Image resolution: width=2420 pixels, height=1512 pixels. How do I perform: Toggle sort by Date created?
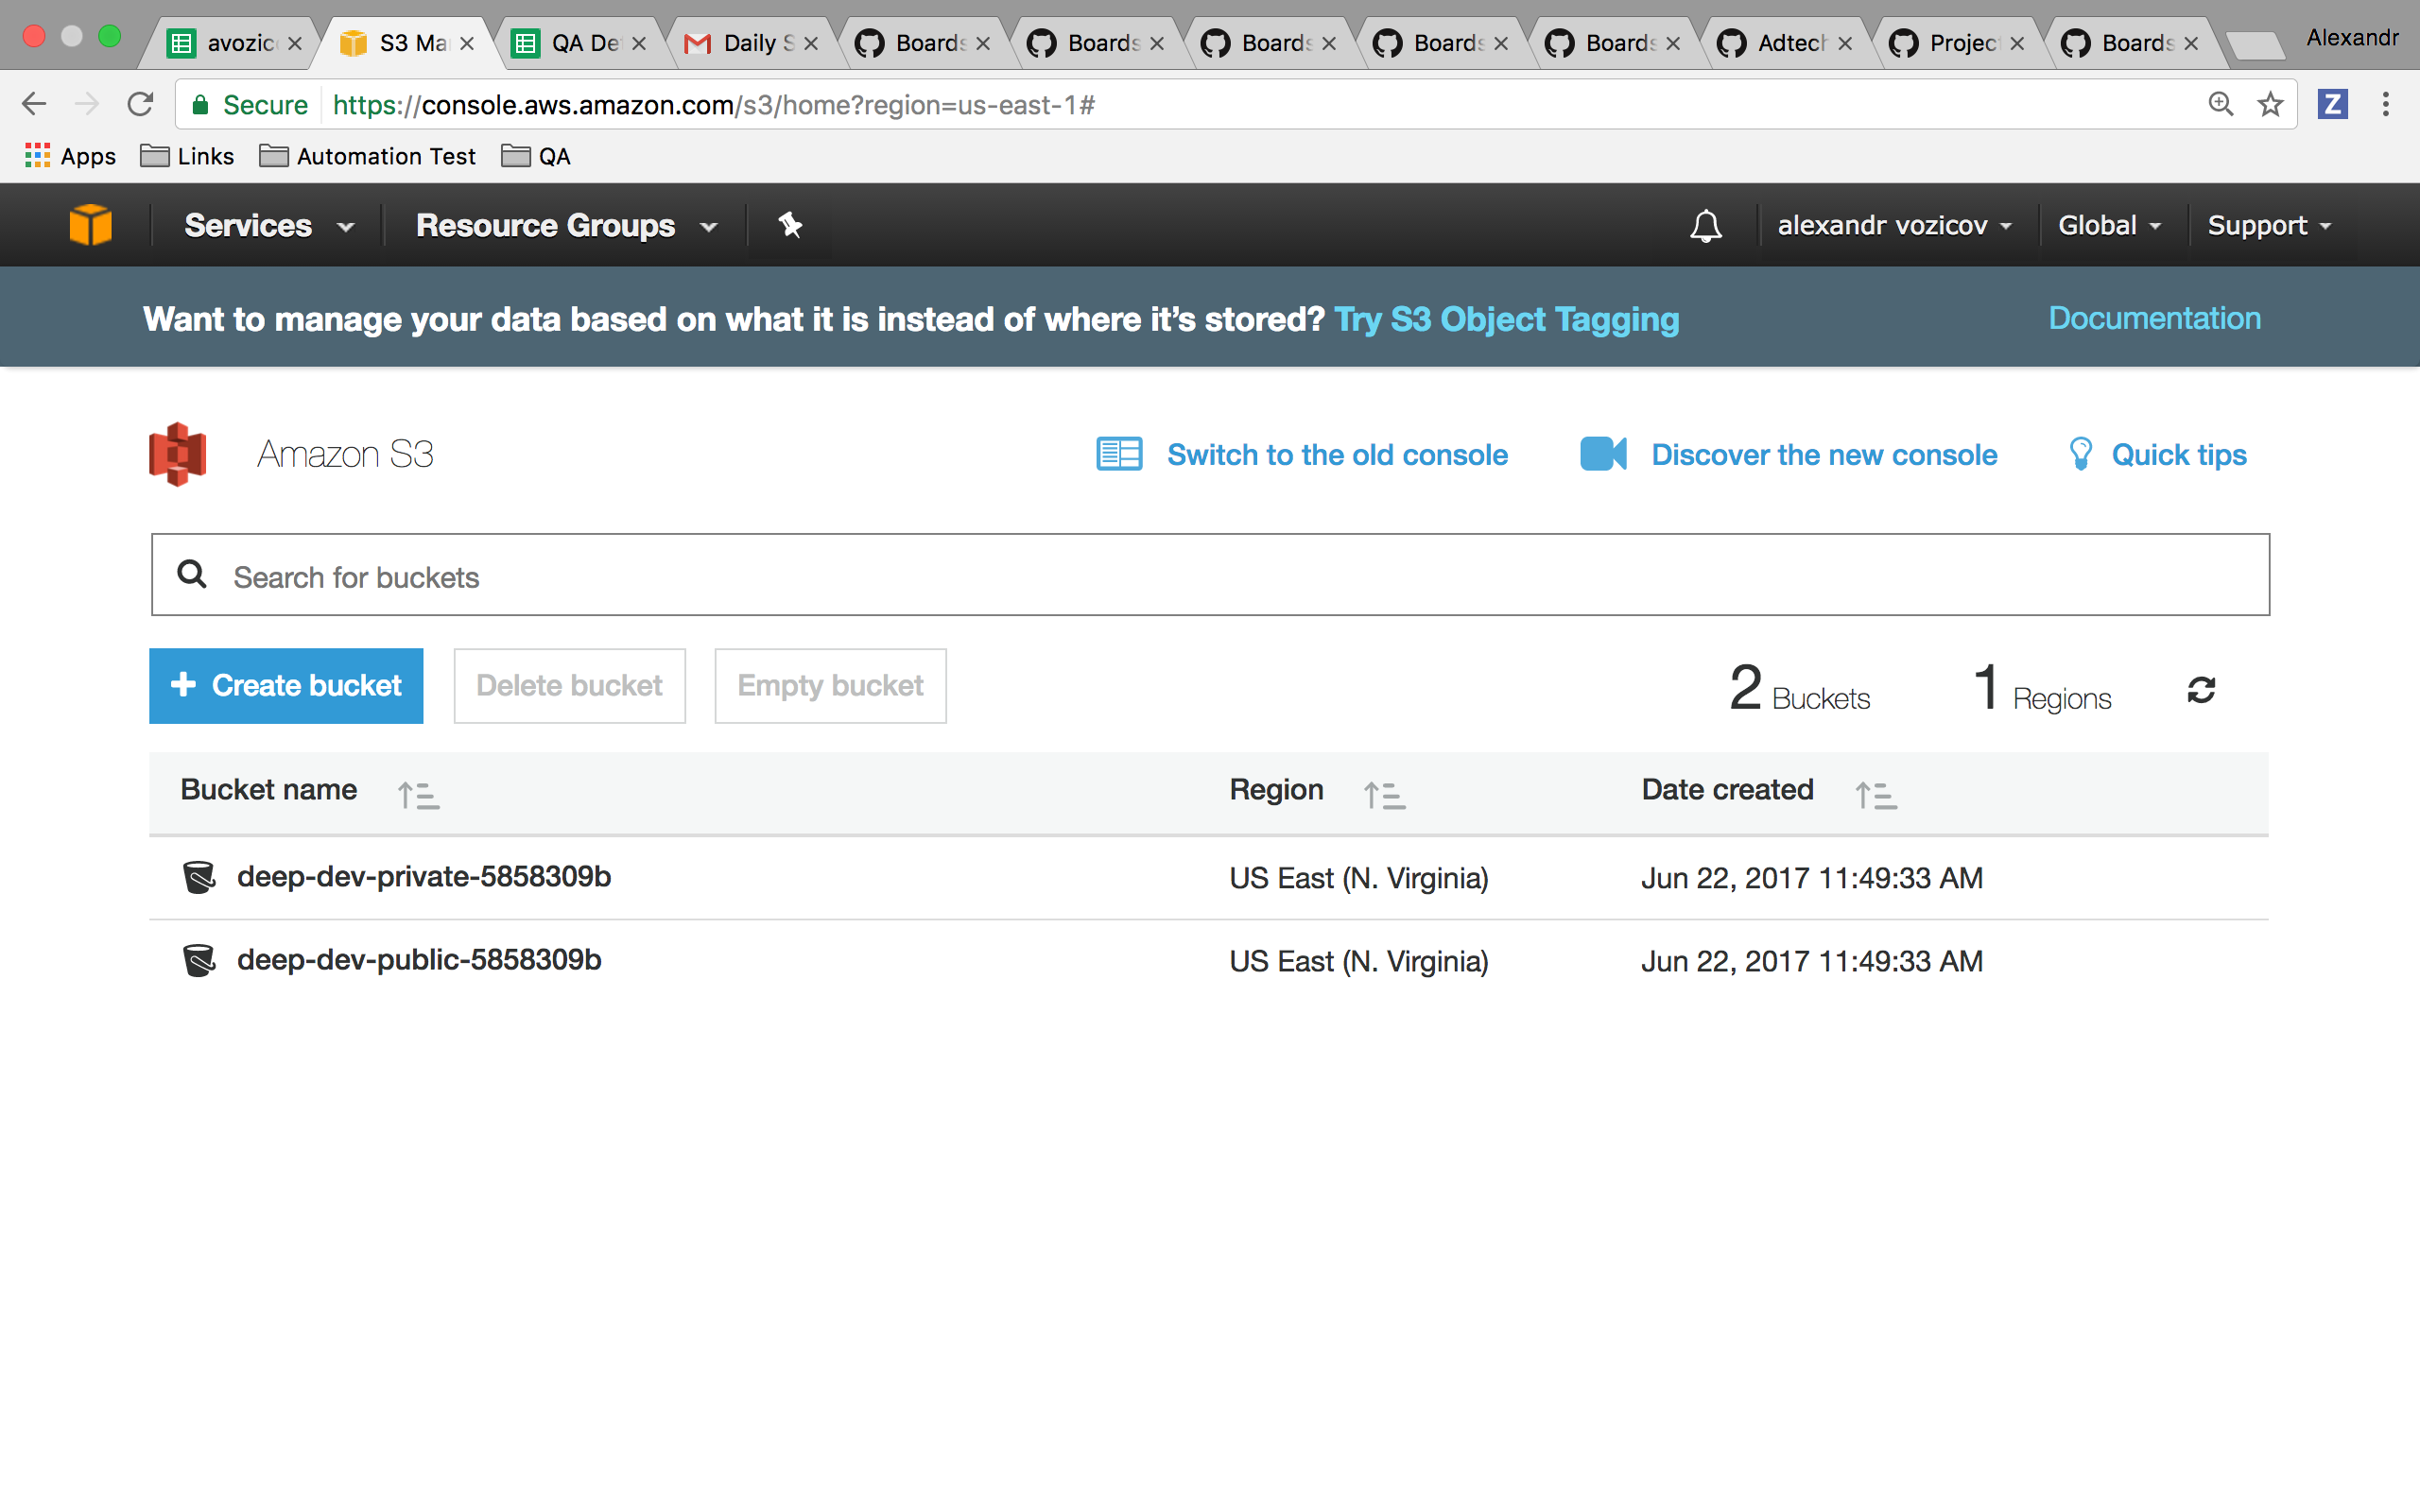pos(1876,793)
